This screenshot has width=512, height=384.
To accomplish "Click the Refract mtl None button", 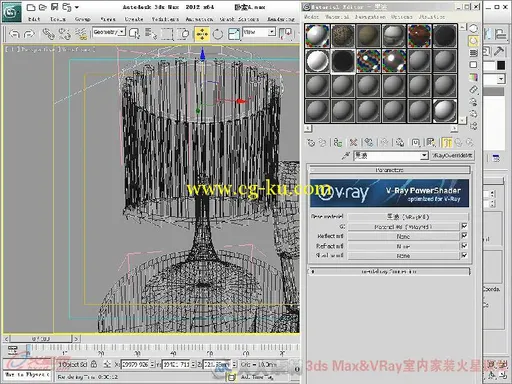I will coord(403,246).
